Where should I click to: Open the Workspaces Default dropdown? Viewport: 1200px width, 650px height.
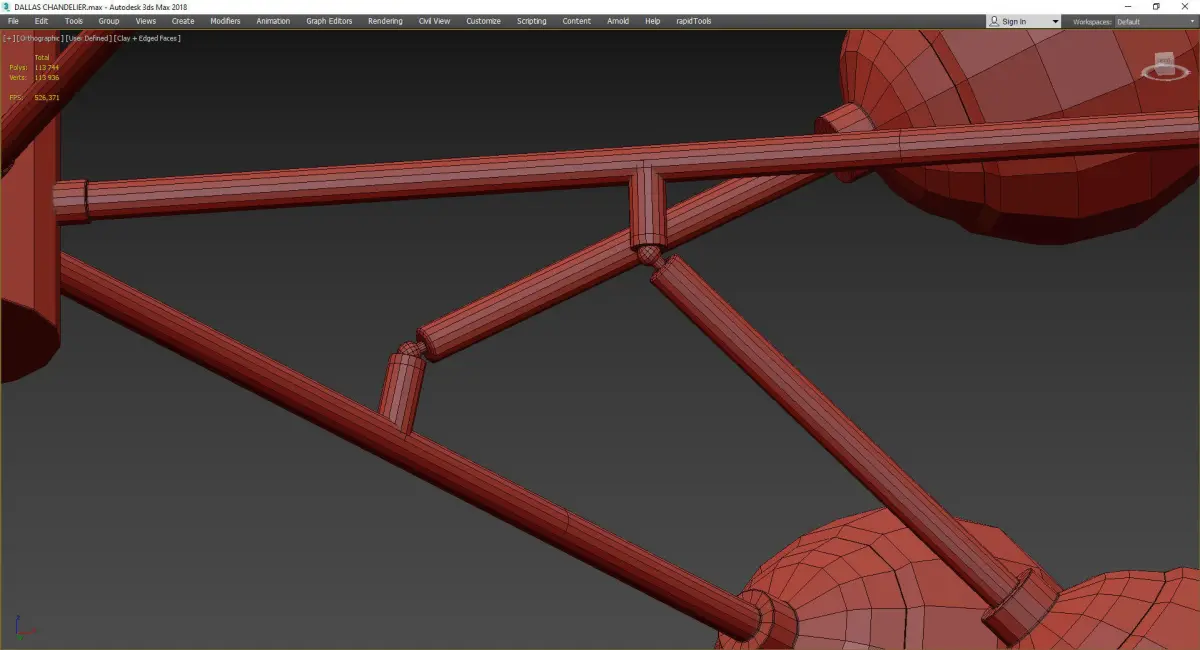click(x=1156, y=21)
